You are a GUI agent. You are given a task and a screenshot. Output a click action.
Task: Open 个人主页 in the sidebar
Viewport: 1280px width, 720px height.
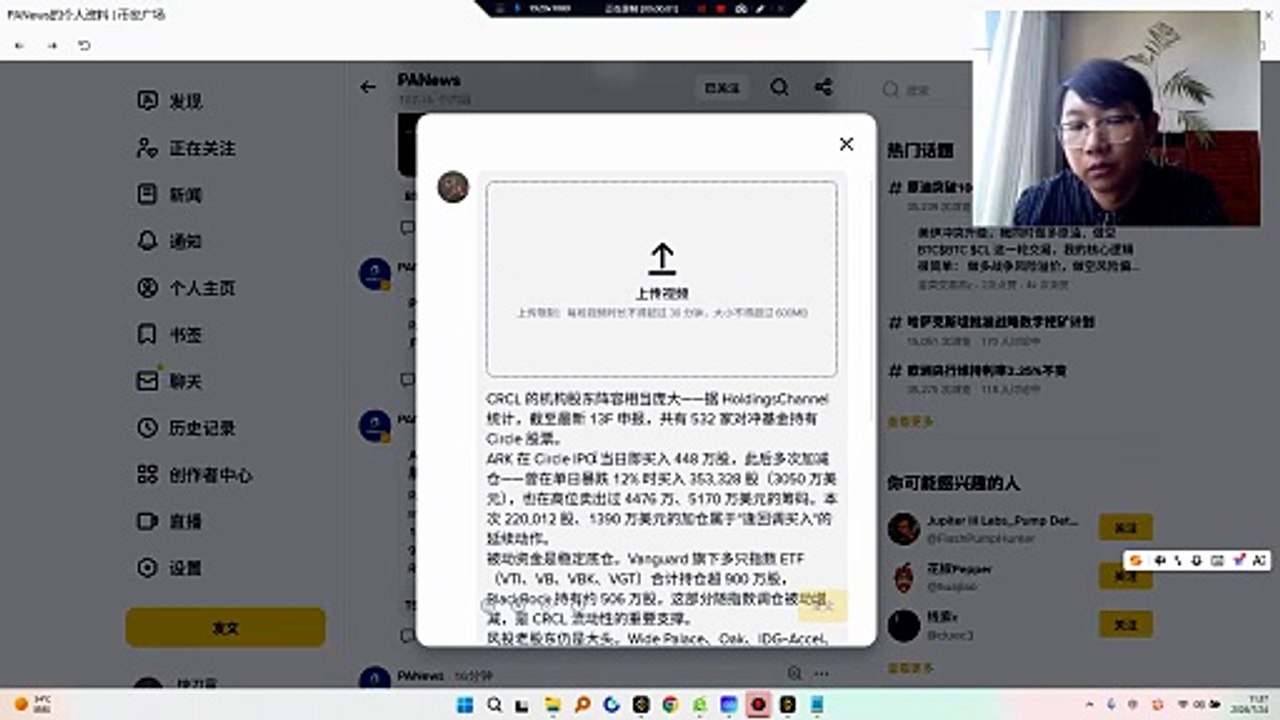(186, 288)
